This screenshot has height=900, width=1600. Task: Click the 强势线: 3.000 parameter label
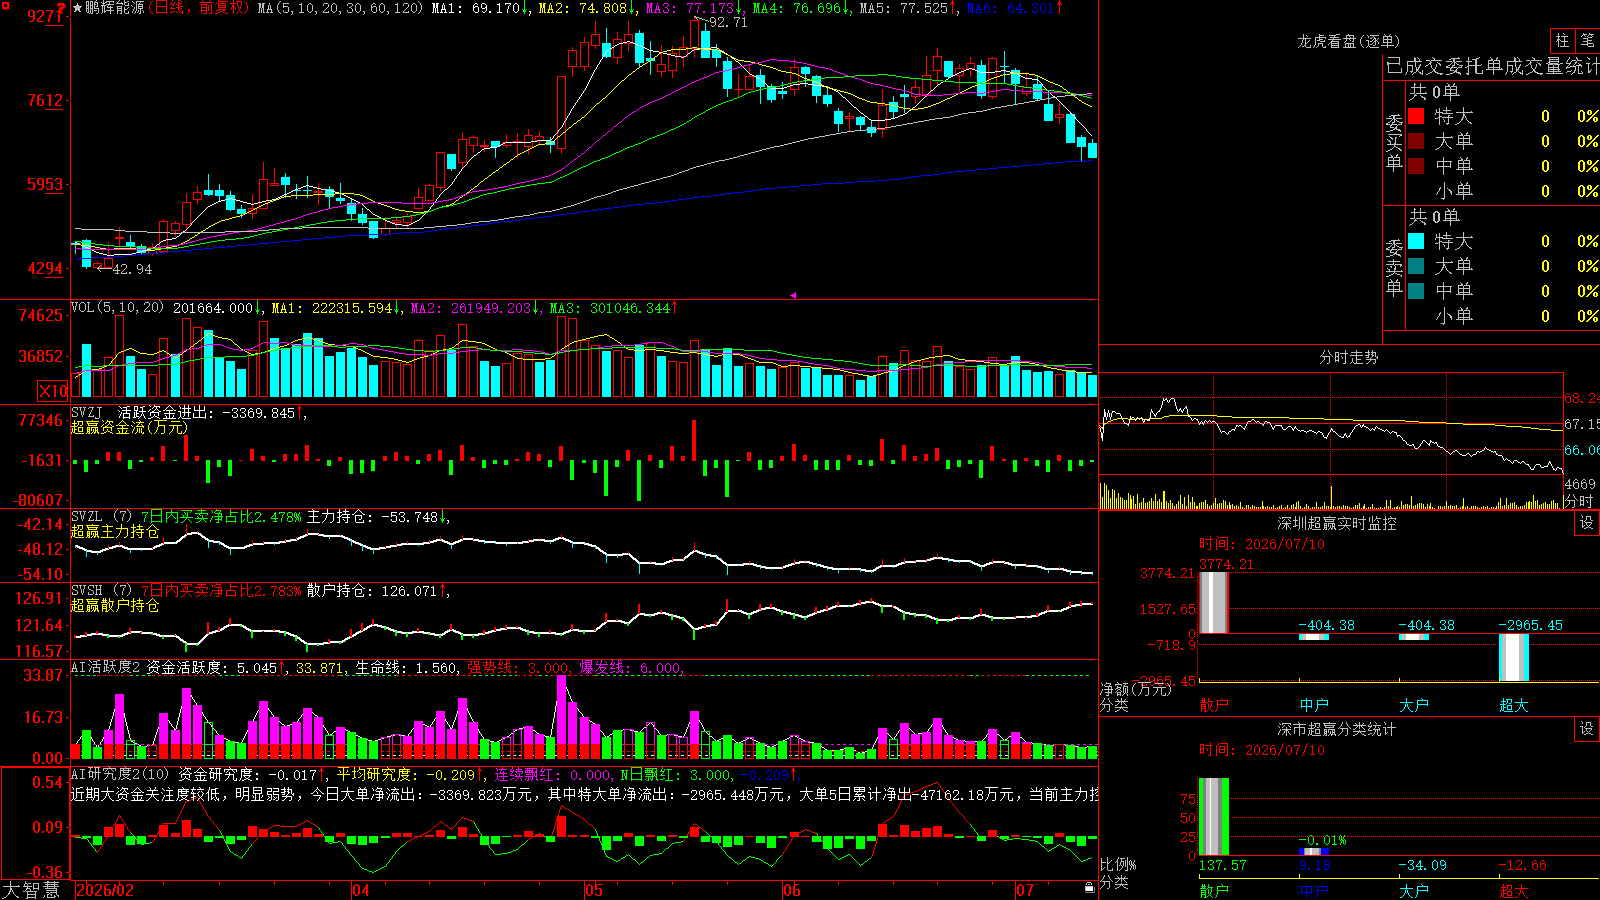click(x=519, y=668)
